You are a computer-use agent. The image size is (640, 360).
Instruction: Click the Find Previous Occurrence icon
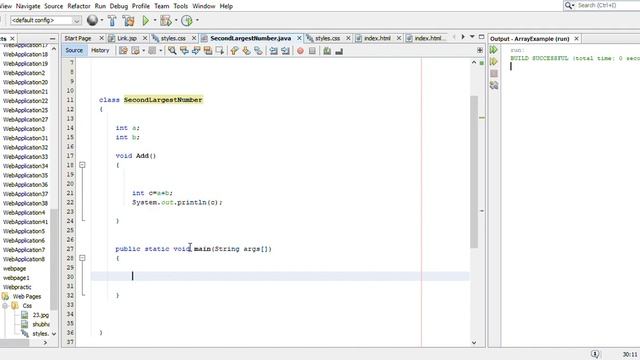pyautogui.click(x=184, y=51)
